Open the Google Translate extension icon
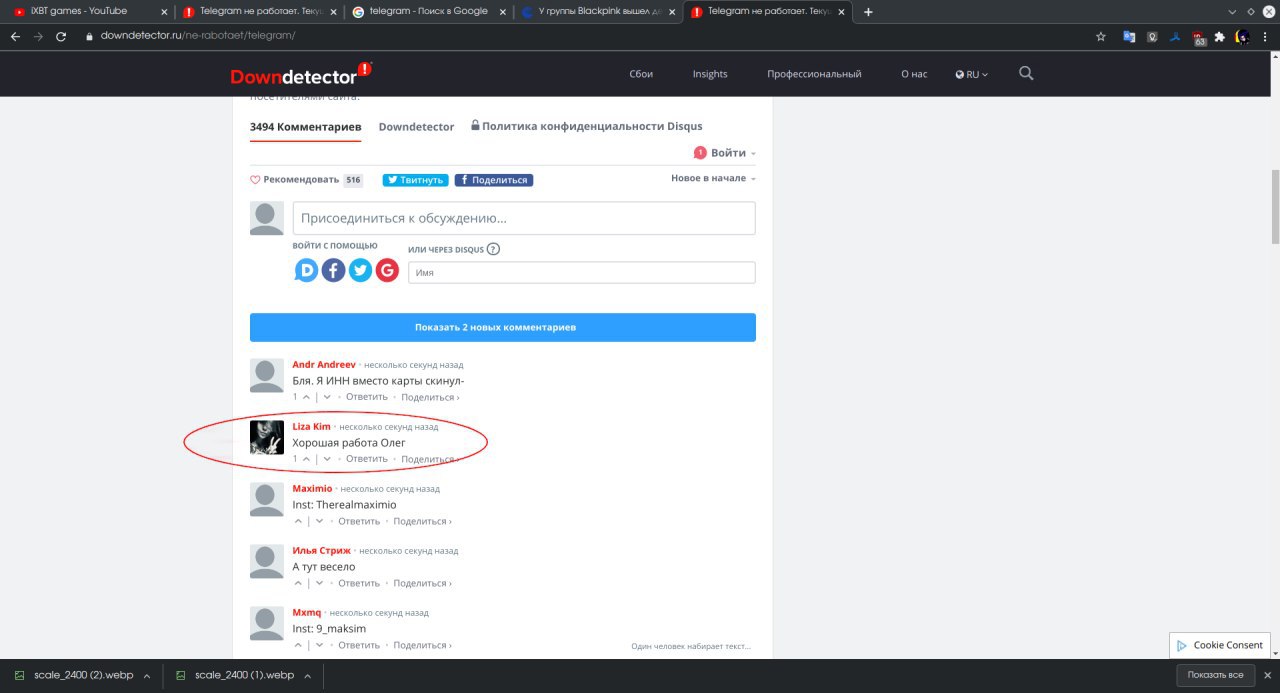 pyautogui.click(x=1129, y=36)
